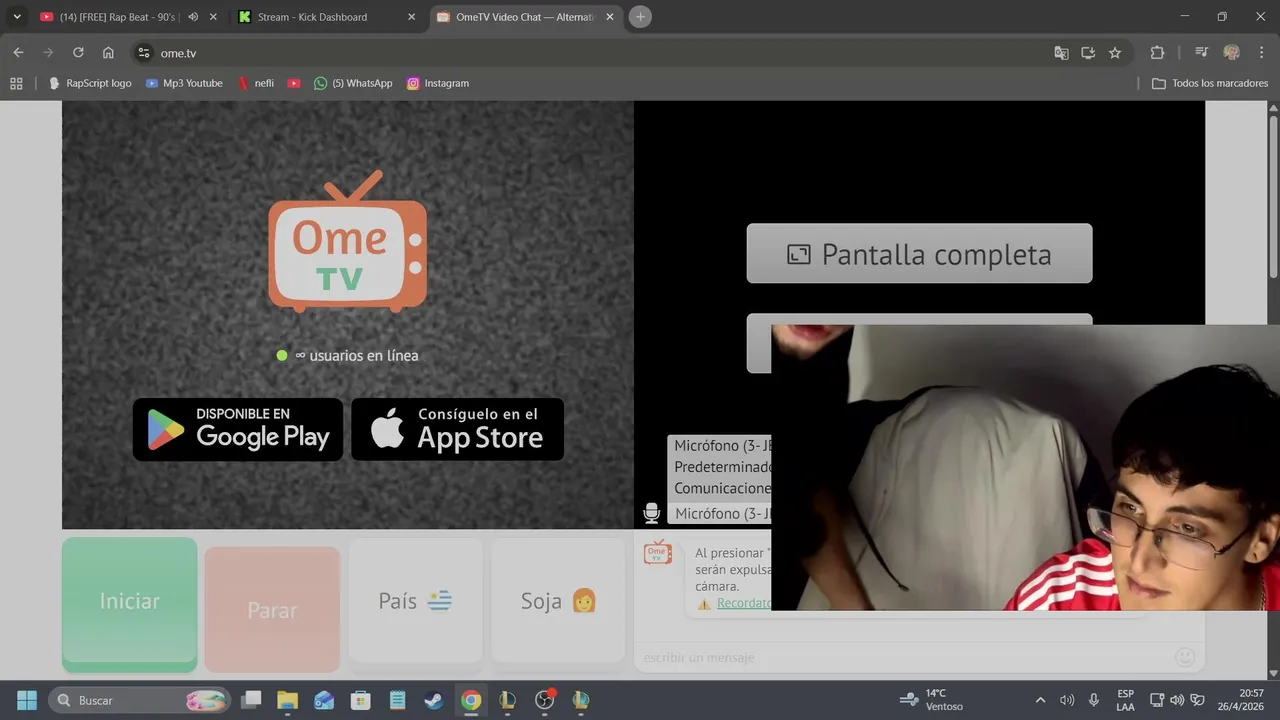This screenshot has width=1280, height=720.
Task: Click the Buscar taskbar search box
Action: (139, 700)
